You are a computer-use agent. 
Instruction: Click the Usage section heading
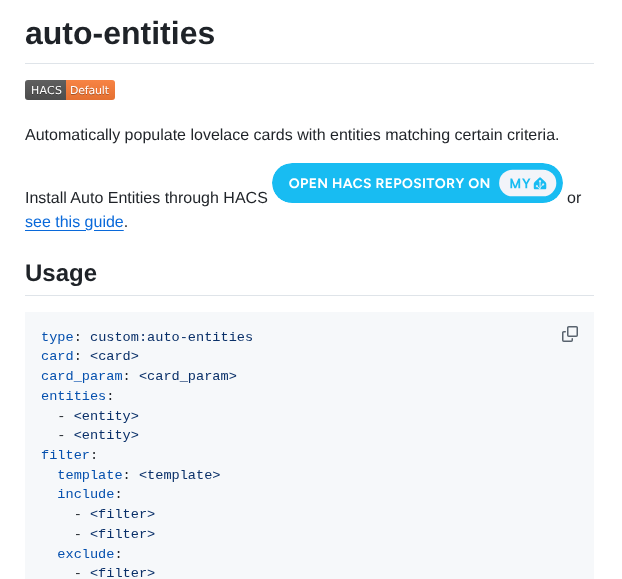[x=61, y=273]
